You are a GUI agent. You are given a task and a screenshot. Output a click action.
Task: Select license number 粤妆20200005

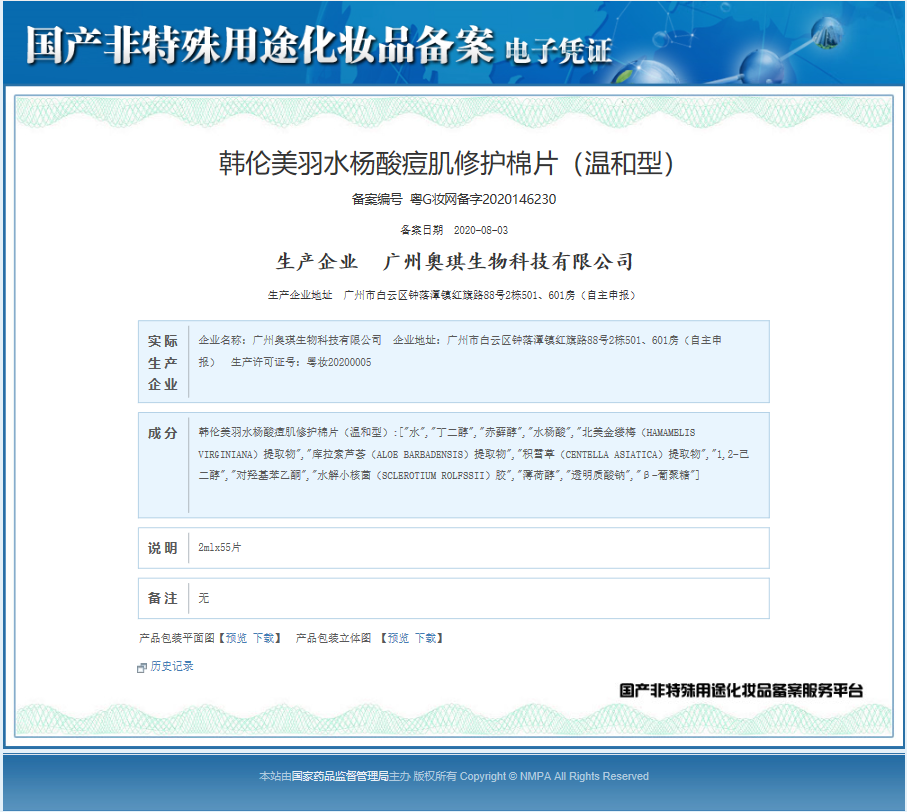tap(339, 362)
